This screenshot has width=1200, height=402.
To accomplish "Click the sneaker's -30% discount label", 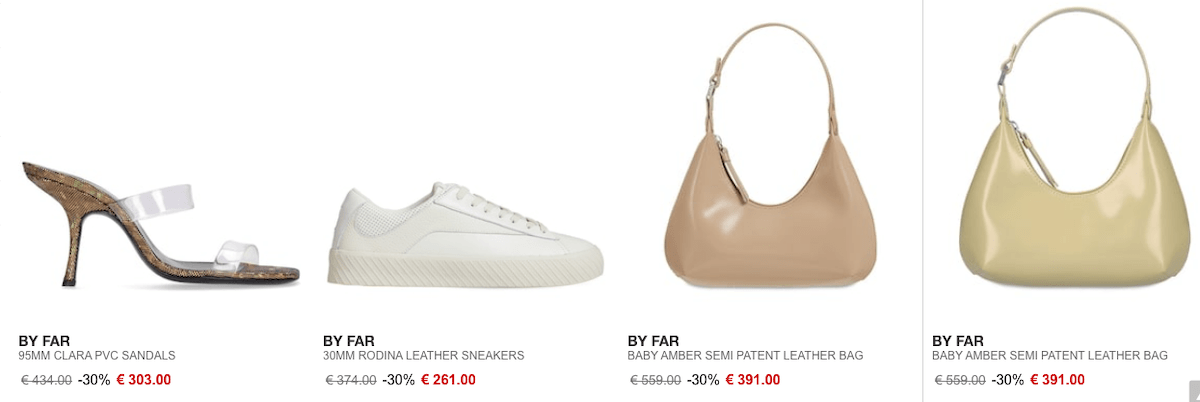I will pyautogui.click(x=398, y=380).
